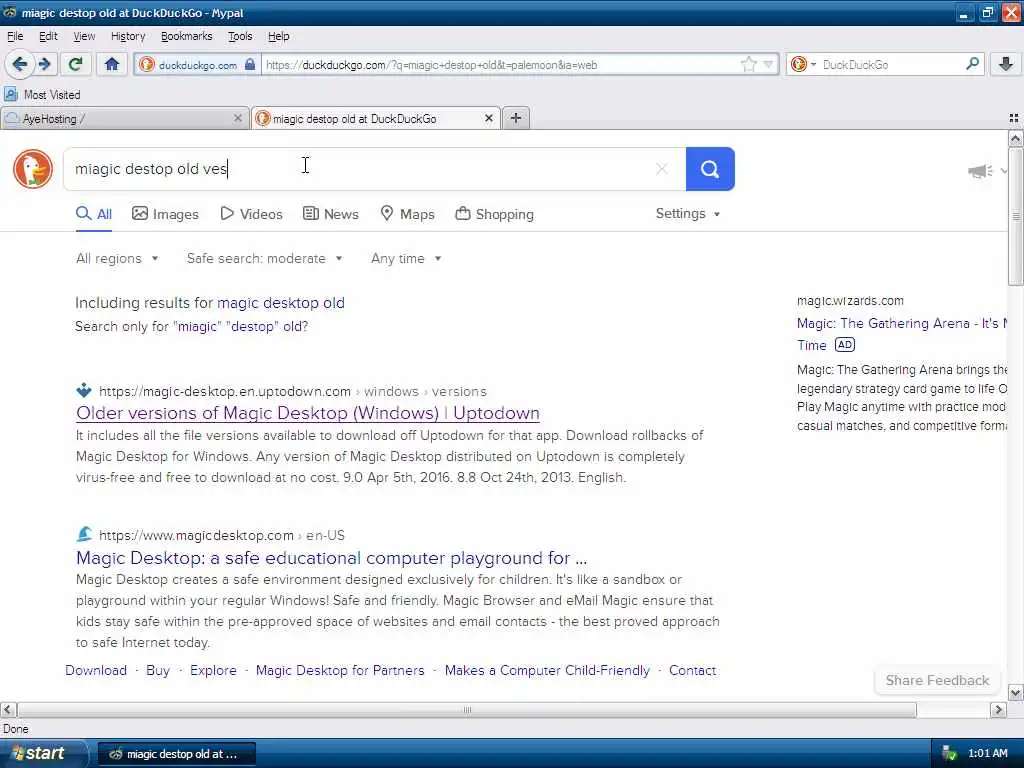Screen dimensions: 1024x768
Task: Switch to News results
Action: coord(331,214)
